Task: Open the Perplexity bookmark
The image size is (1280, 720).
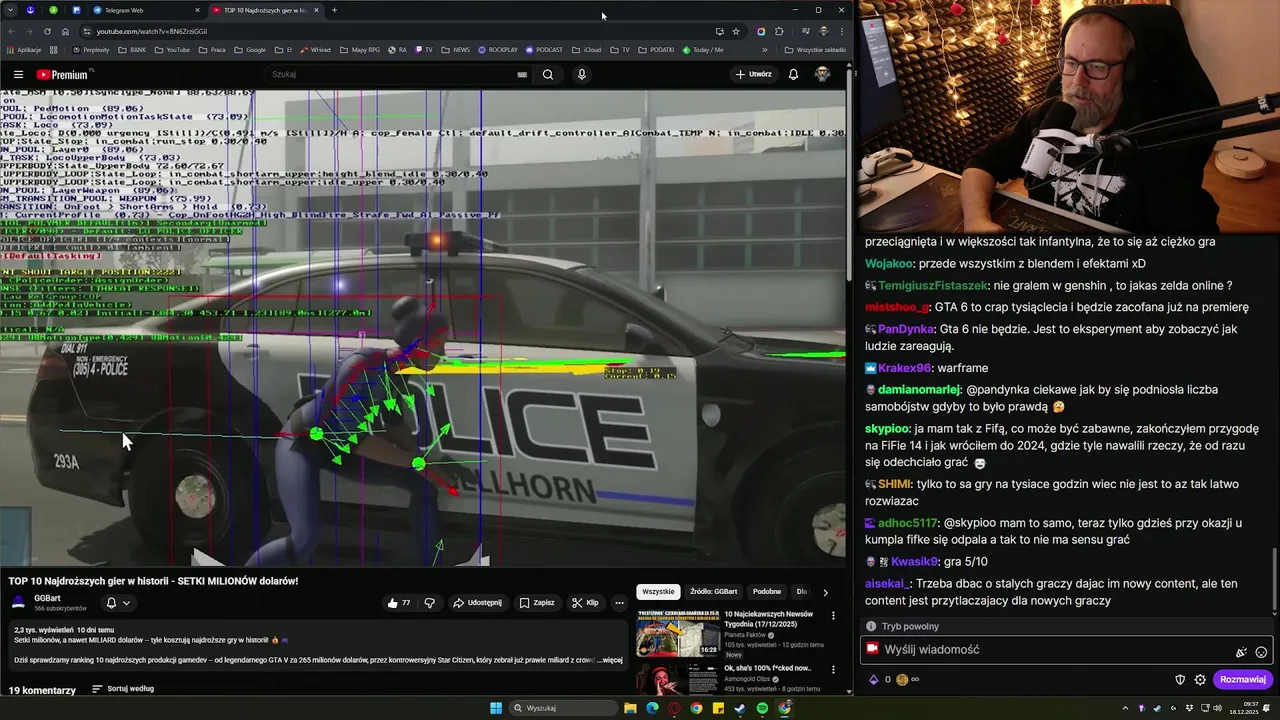Action: [91, 49]
